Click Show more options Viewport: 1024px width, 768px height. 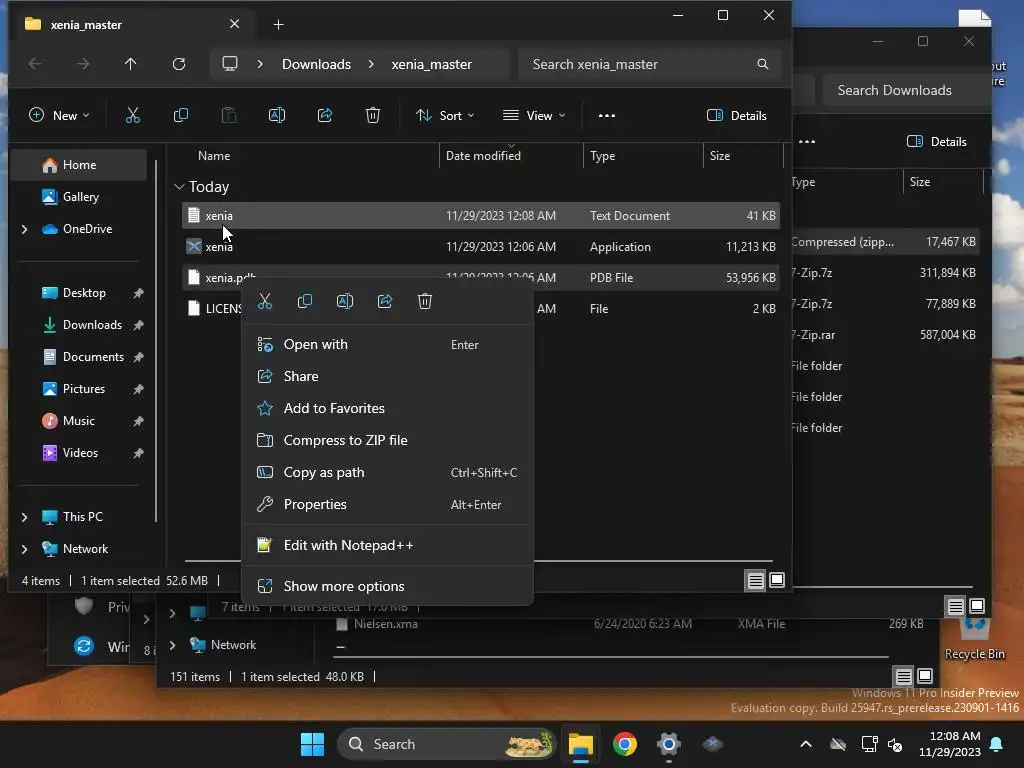[x=387, y=586]
